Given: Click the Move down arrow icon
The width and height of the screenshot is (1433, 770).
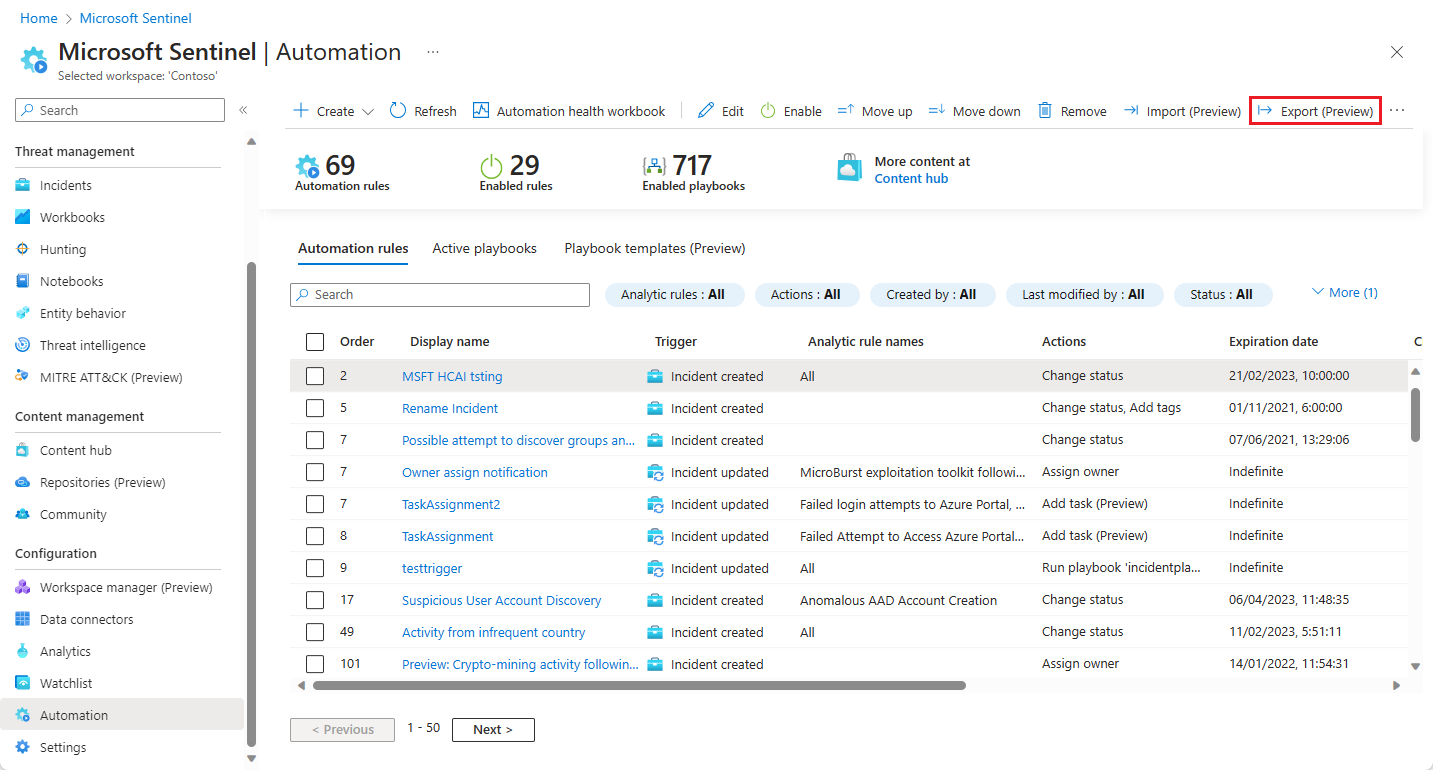Looking at the screenshot, I should 937,111.
